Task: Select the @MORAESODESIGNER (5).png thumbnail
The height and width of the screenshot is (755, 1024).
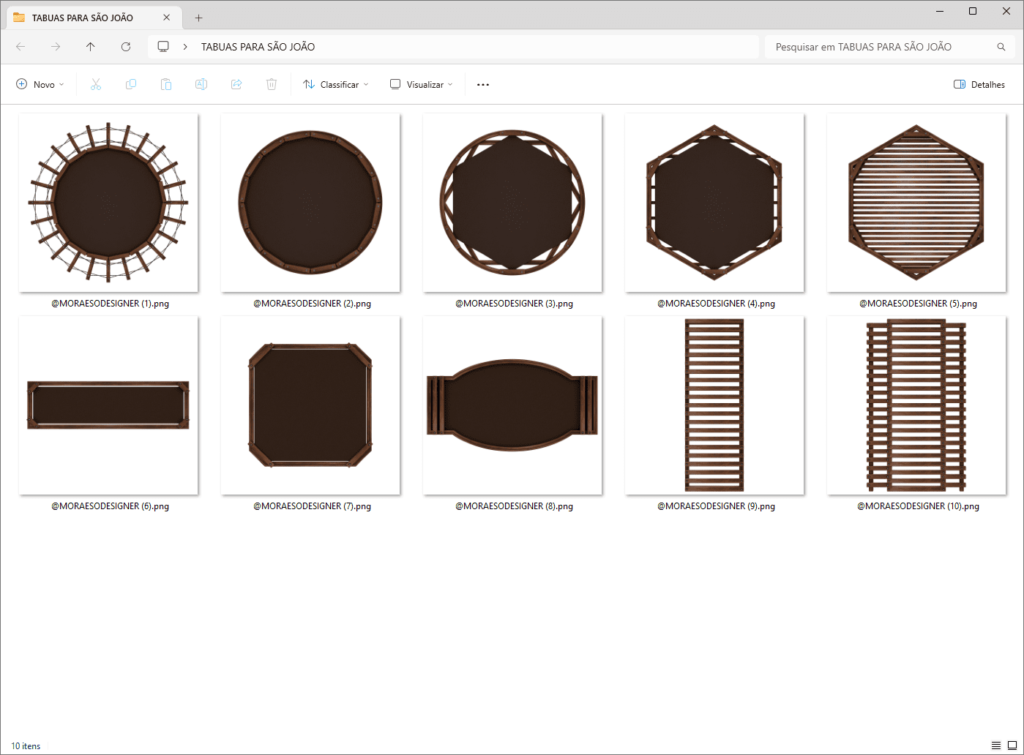Action: point(917,211)
